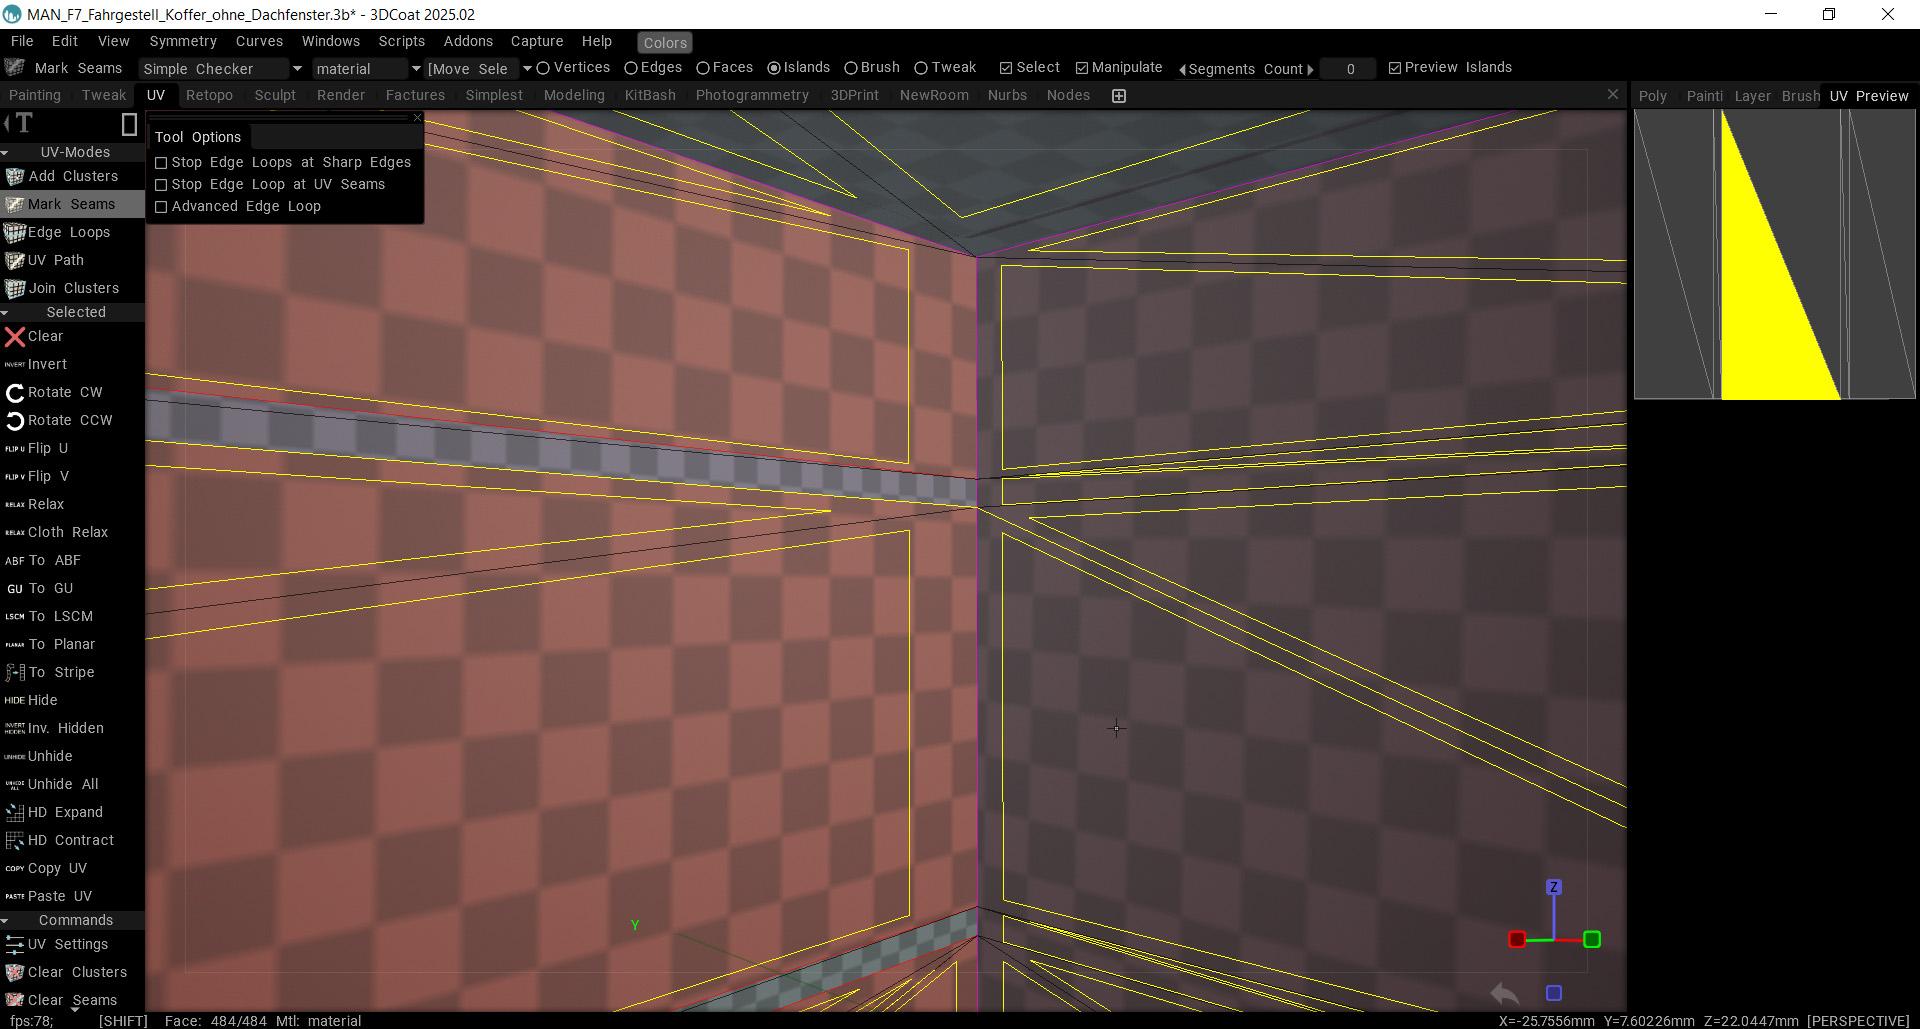The image size is (1920, 1029).
Task: Click the Join Clusters icon
Action: coord(14,289)
